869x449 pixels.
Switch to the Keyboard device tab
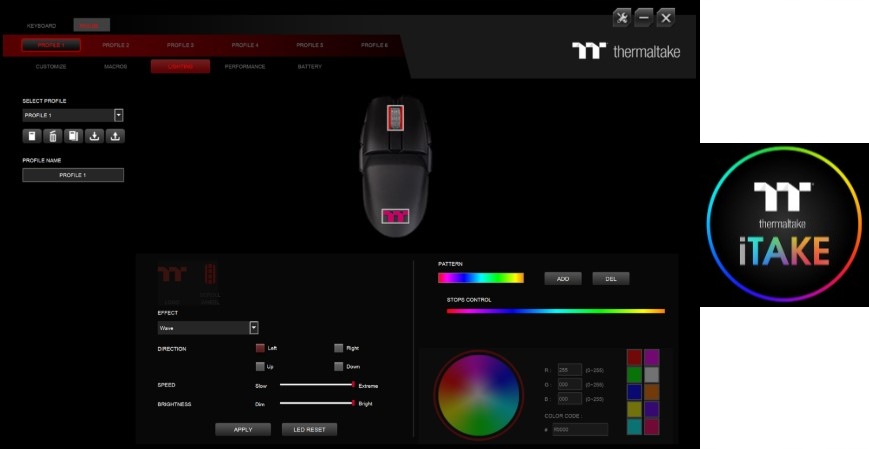tap(42, 26)
